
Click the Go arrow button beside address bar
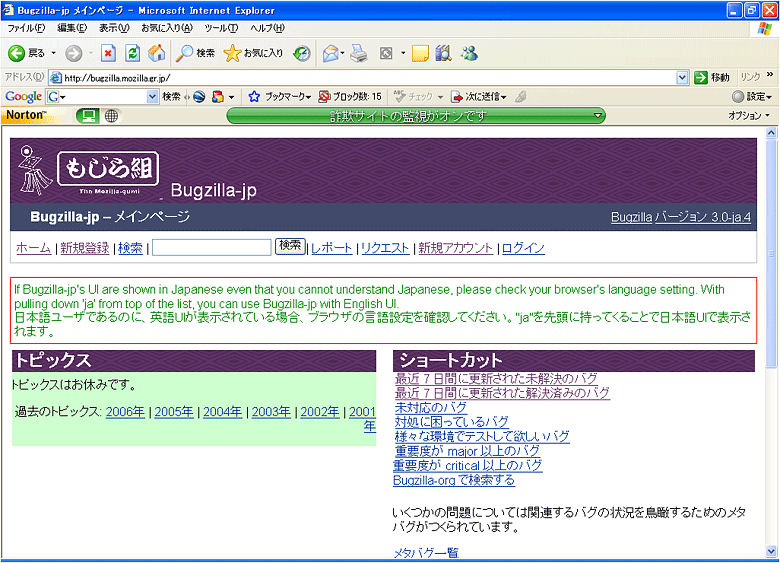coord(700,77)
